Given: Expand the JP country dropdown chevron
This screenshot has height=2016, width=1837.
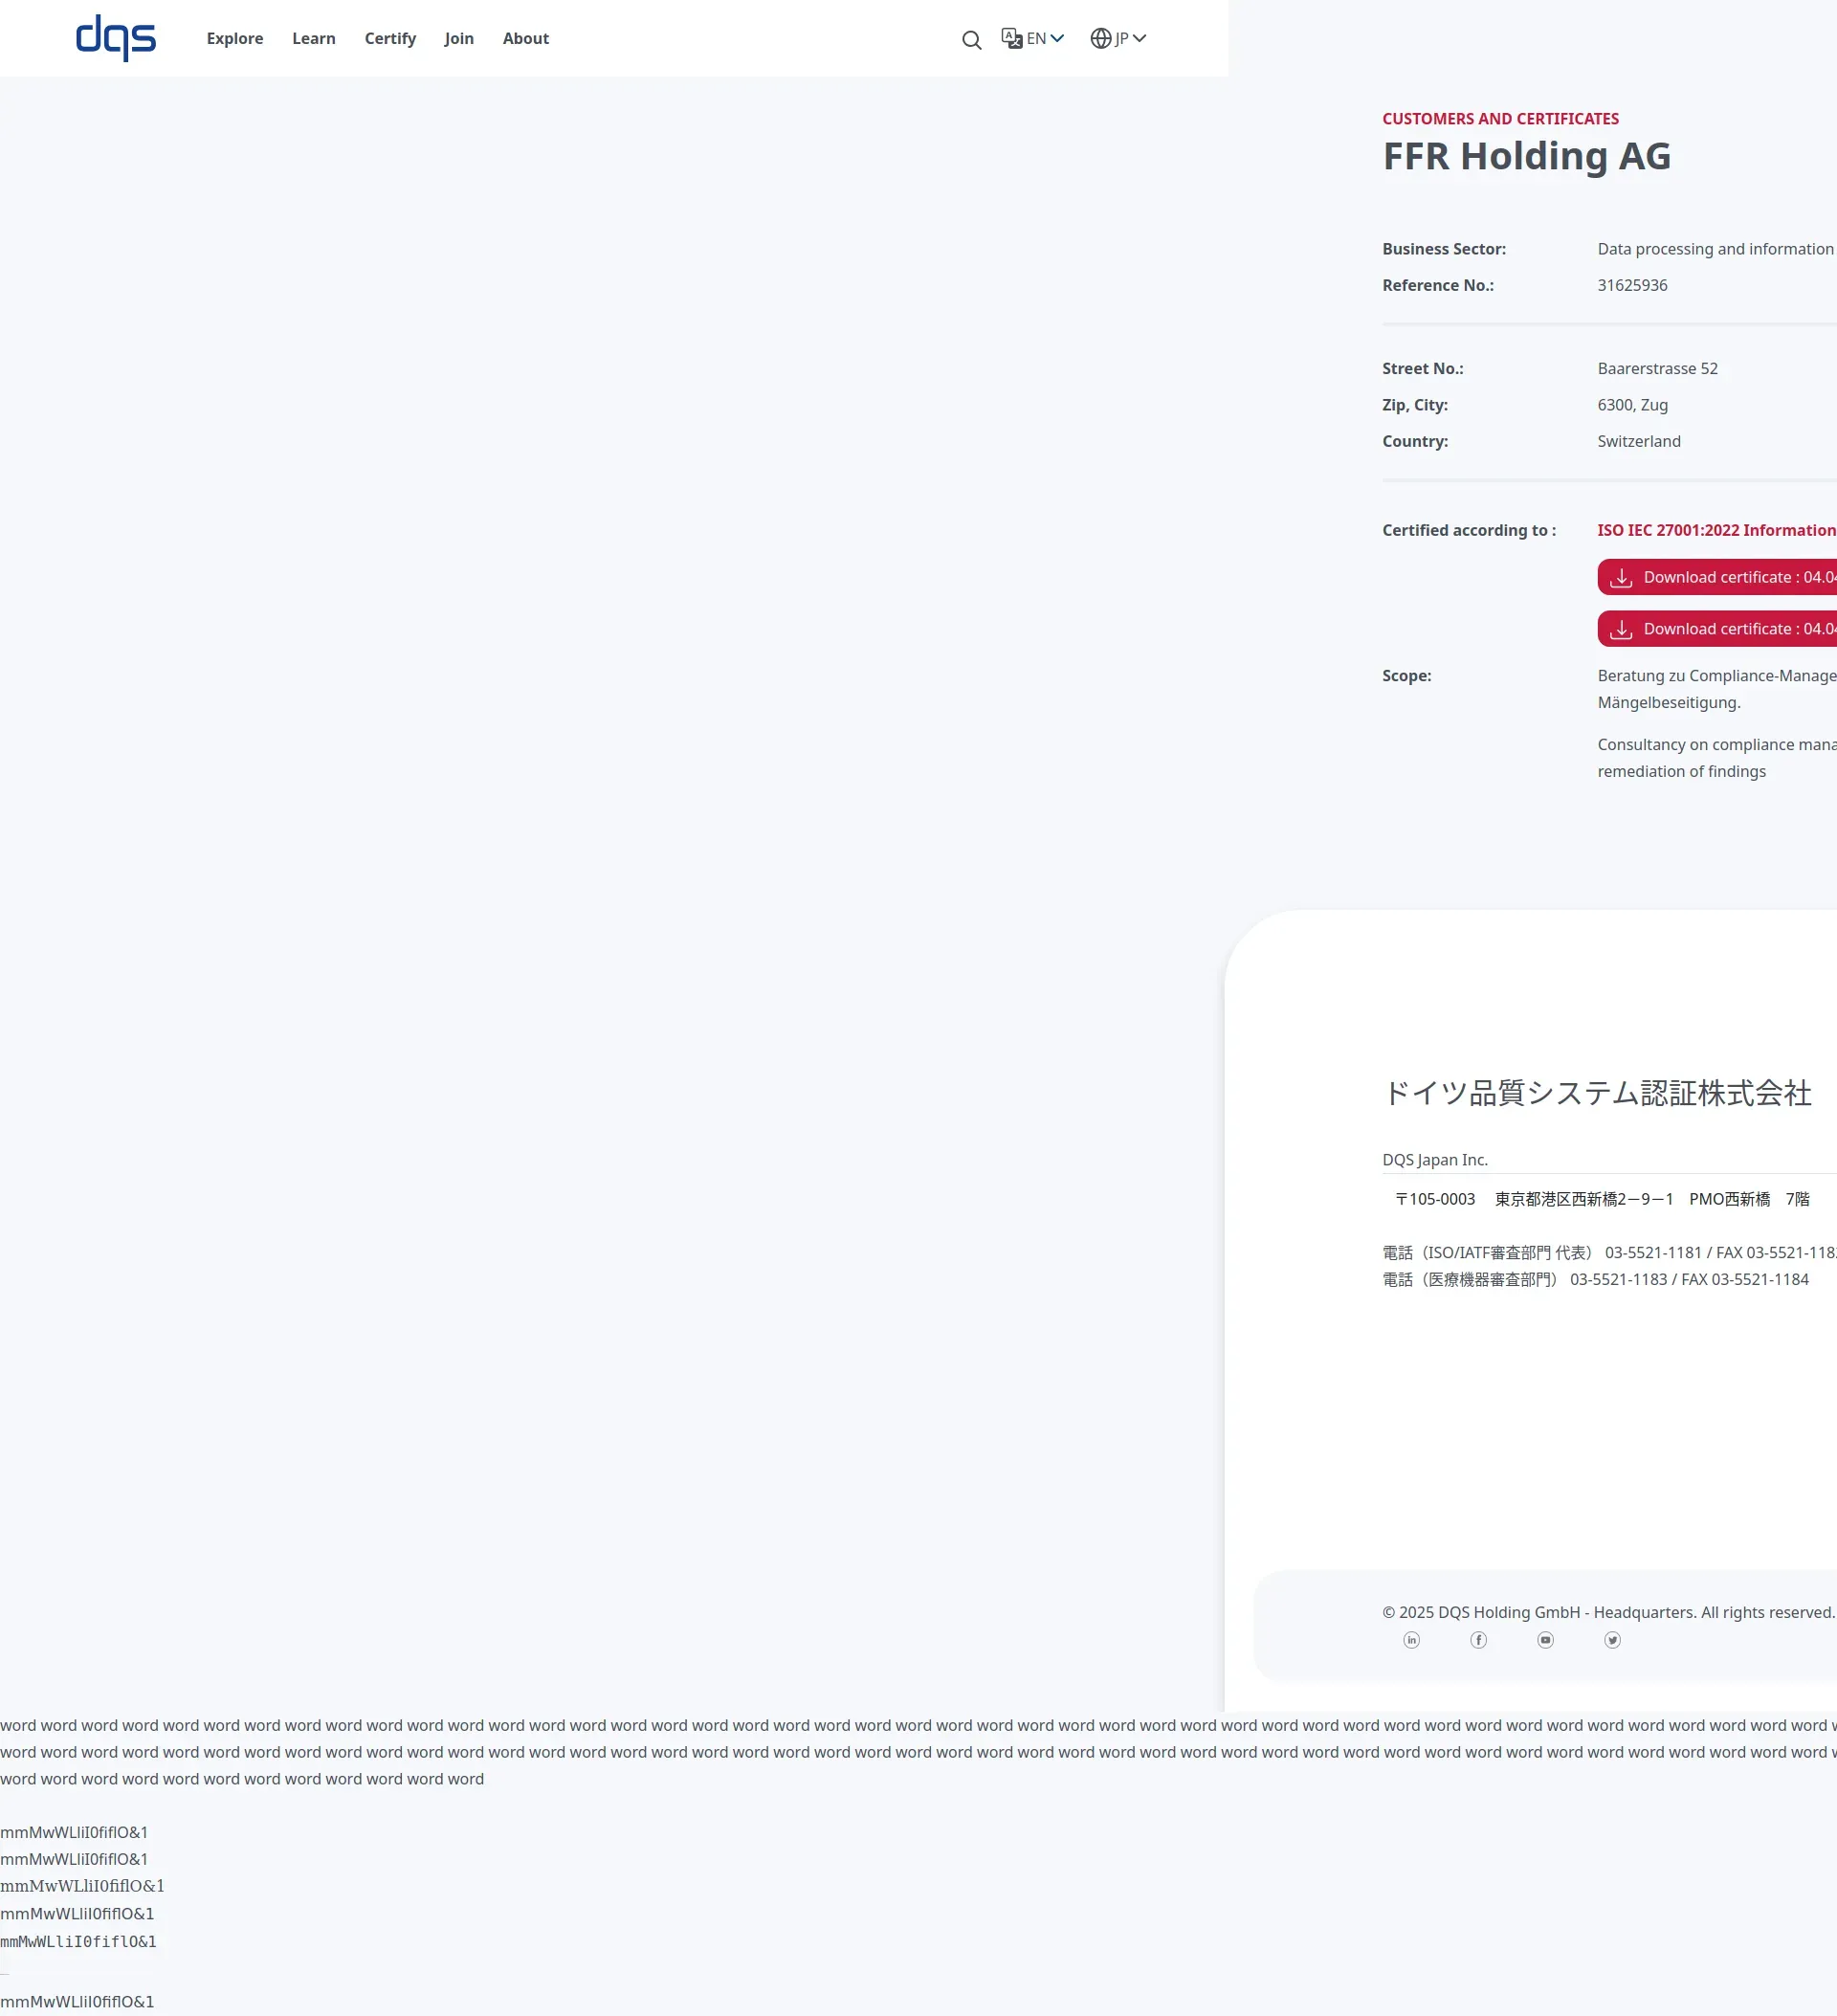Looking at the screenshot, I should click(1139, 38).
